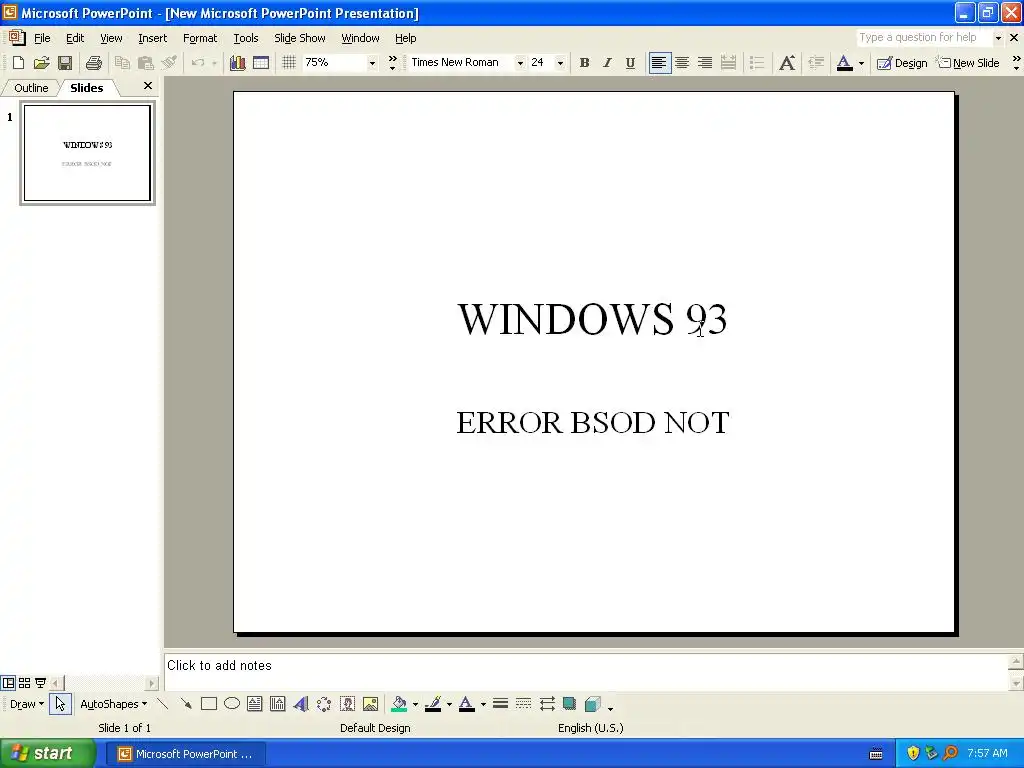Apply line color with the brush icon
Screen dimensions: 1024x768
[433, 704]
